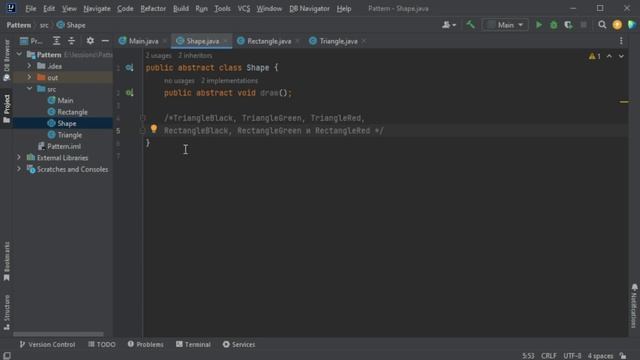Open the TODO tool window
Viewport: 640px width, 360px height.
point(102,344)
